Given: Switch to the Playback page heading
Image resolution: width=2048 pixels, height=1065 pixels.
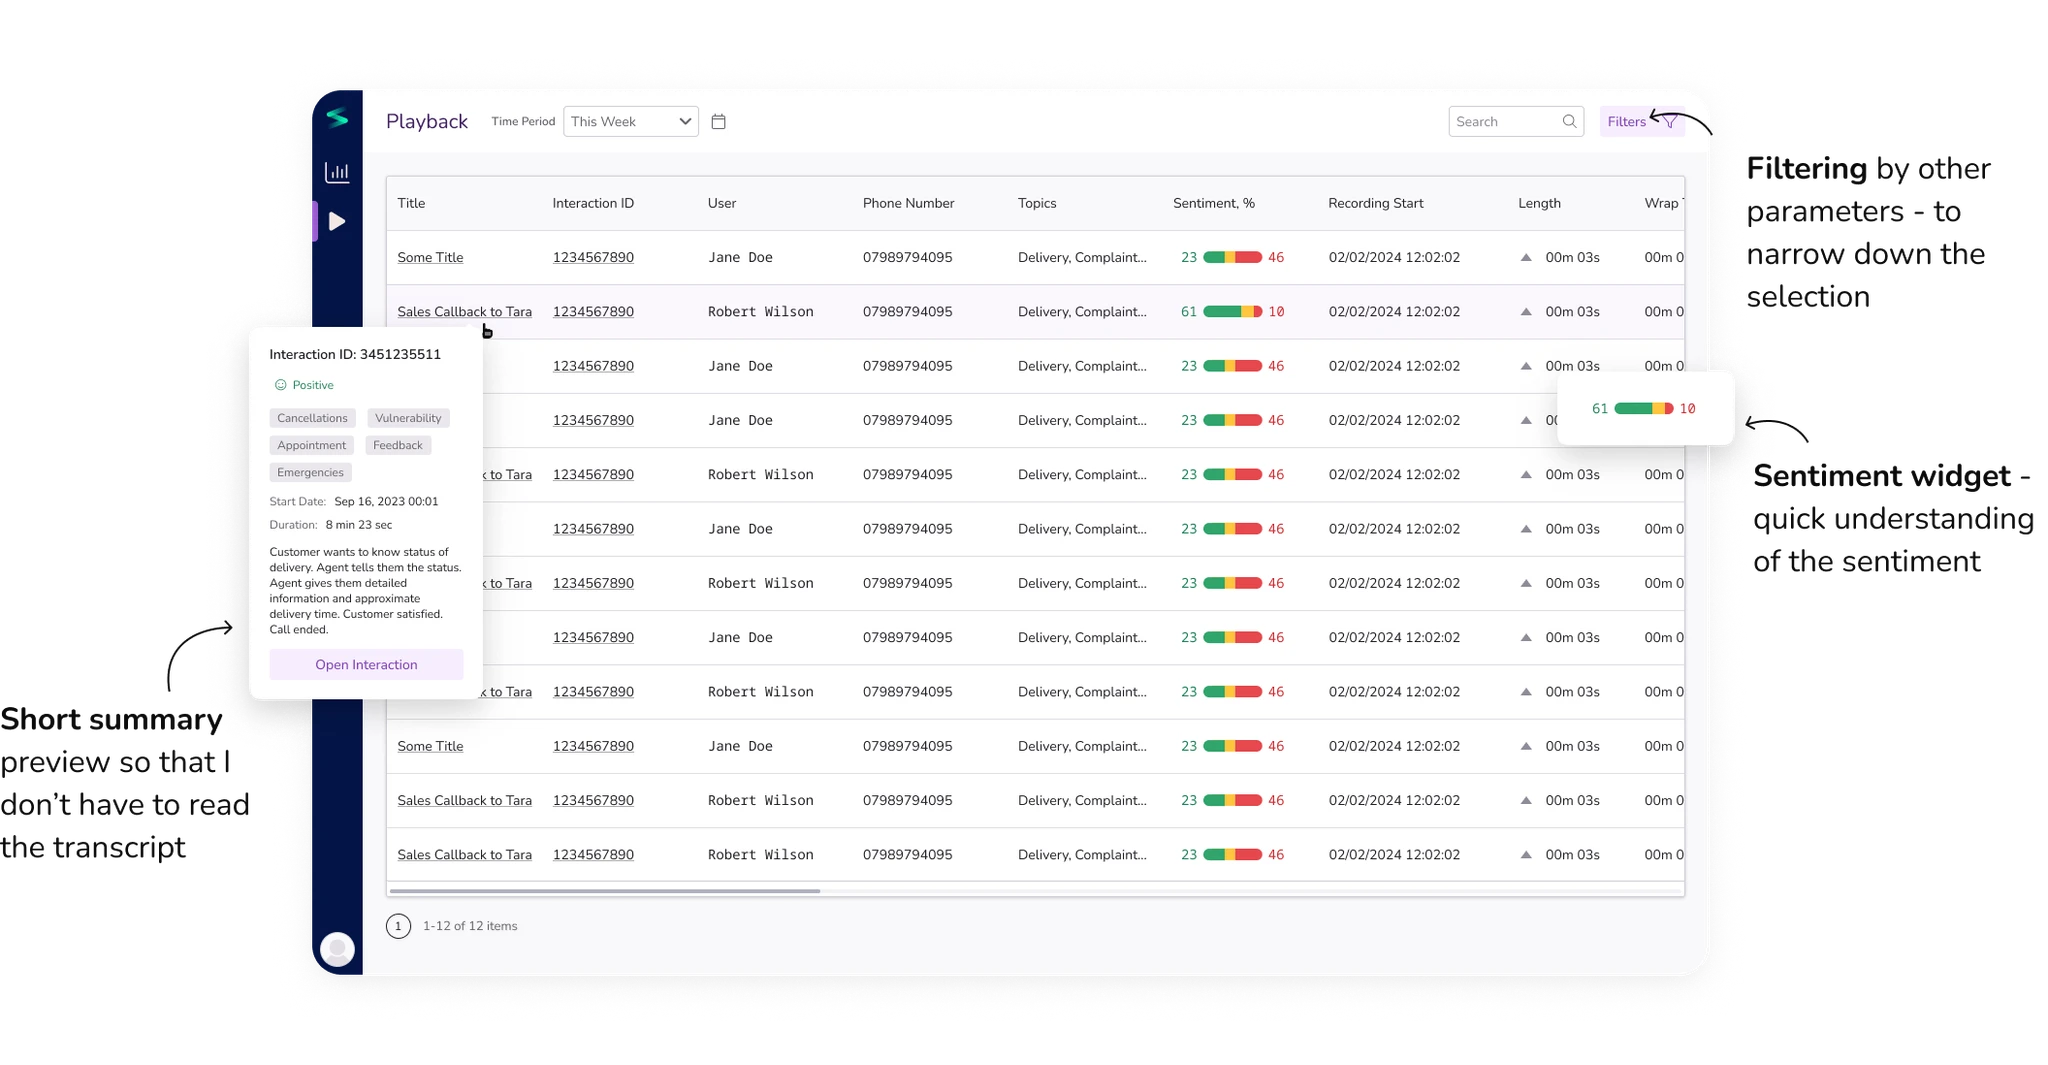Looking at the screenshot, I should click(427, 121).
